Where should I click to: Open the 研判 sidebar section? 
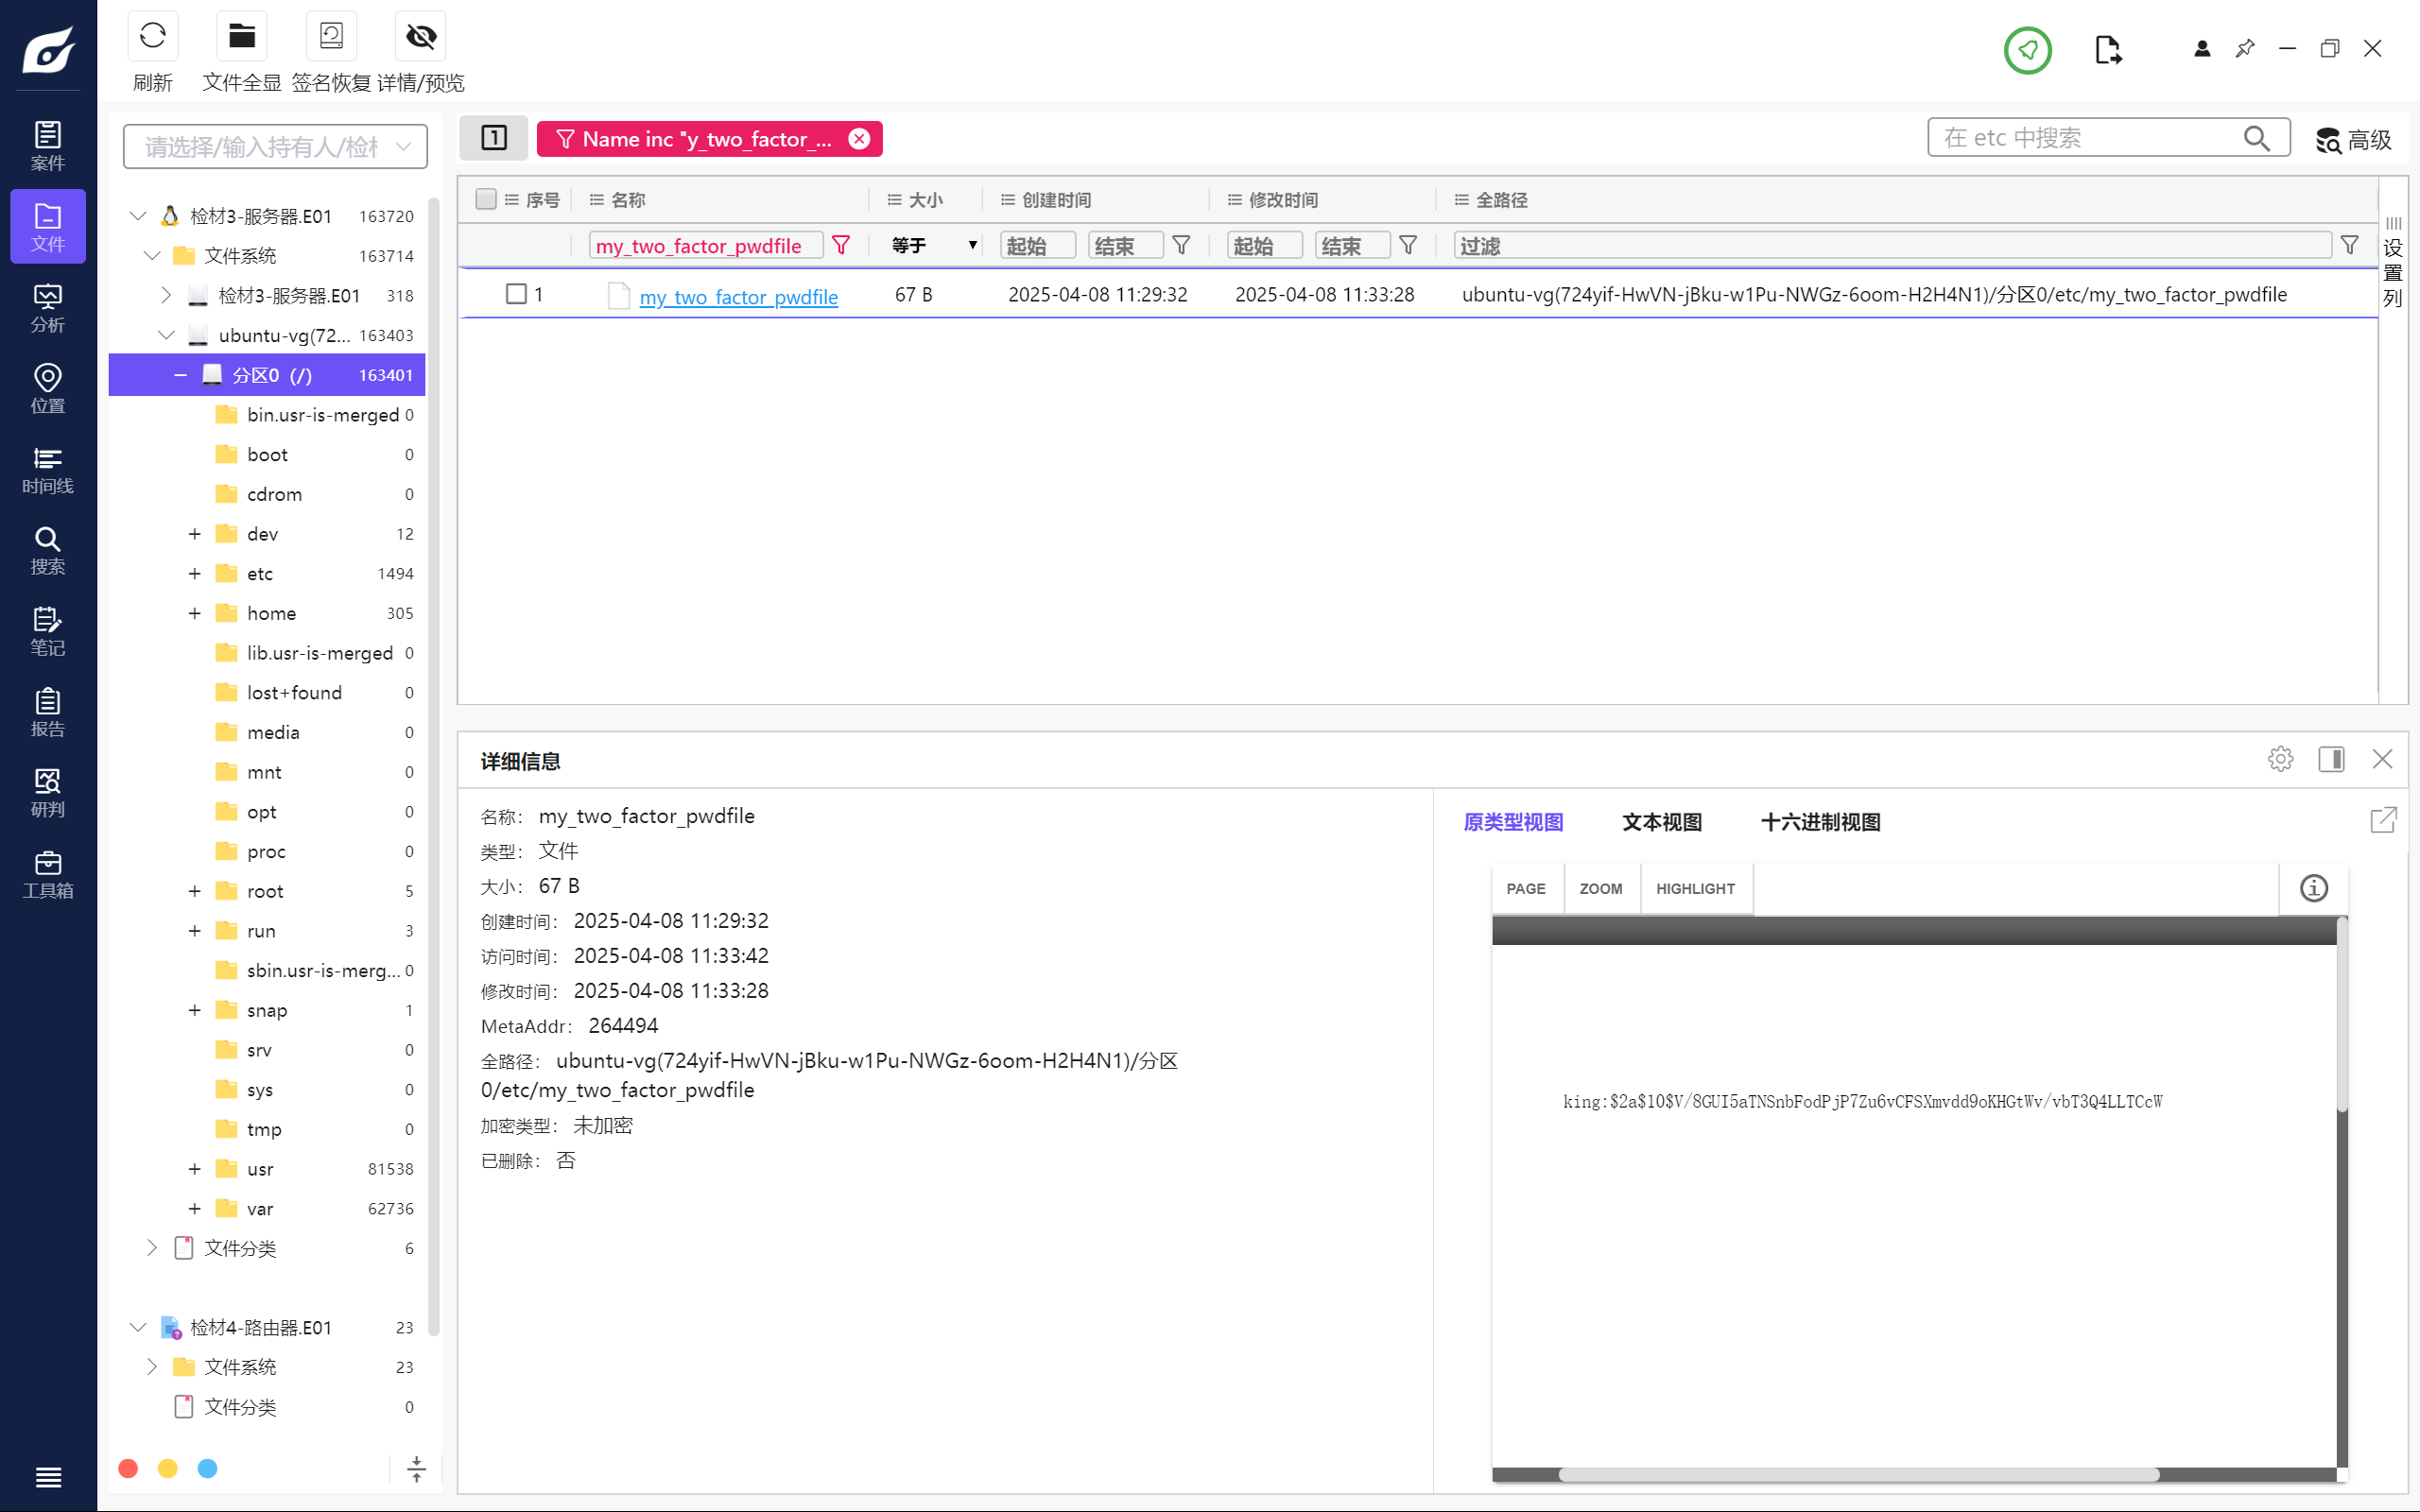click(48, 794)
